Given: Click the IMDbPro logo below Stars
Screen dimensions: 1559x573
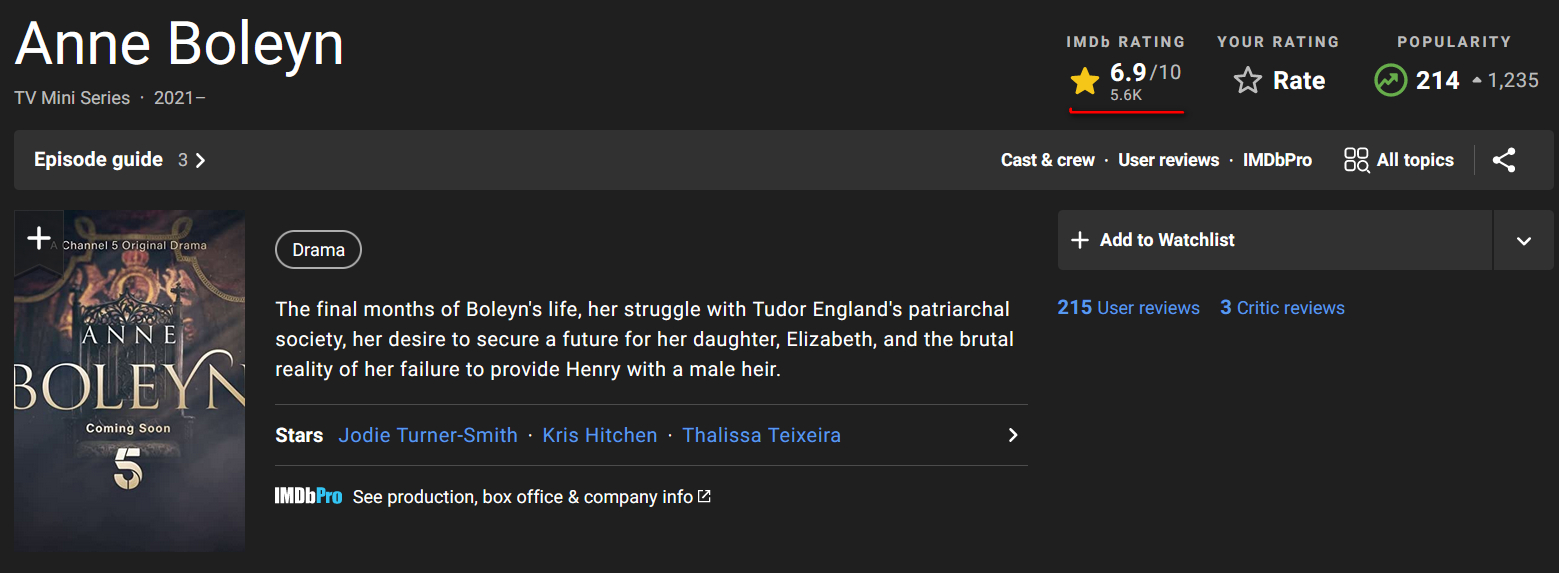Looking at the screenshot, I should pyautogui.click(x=308, y=497).
